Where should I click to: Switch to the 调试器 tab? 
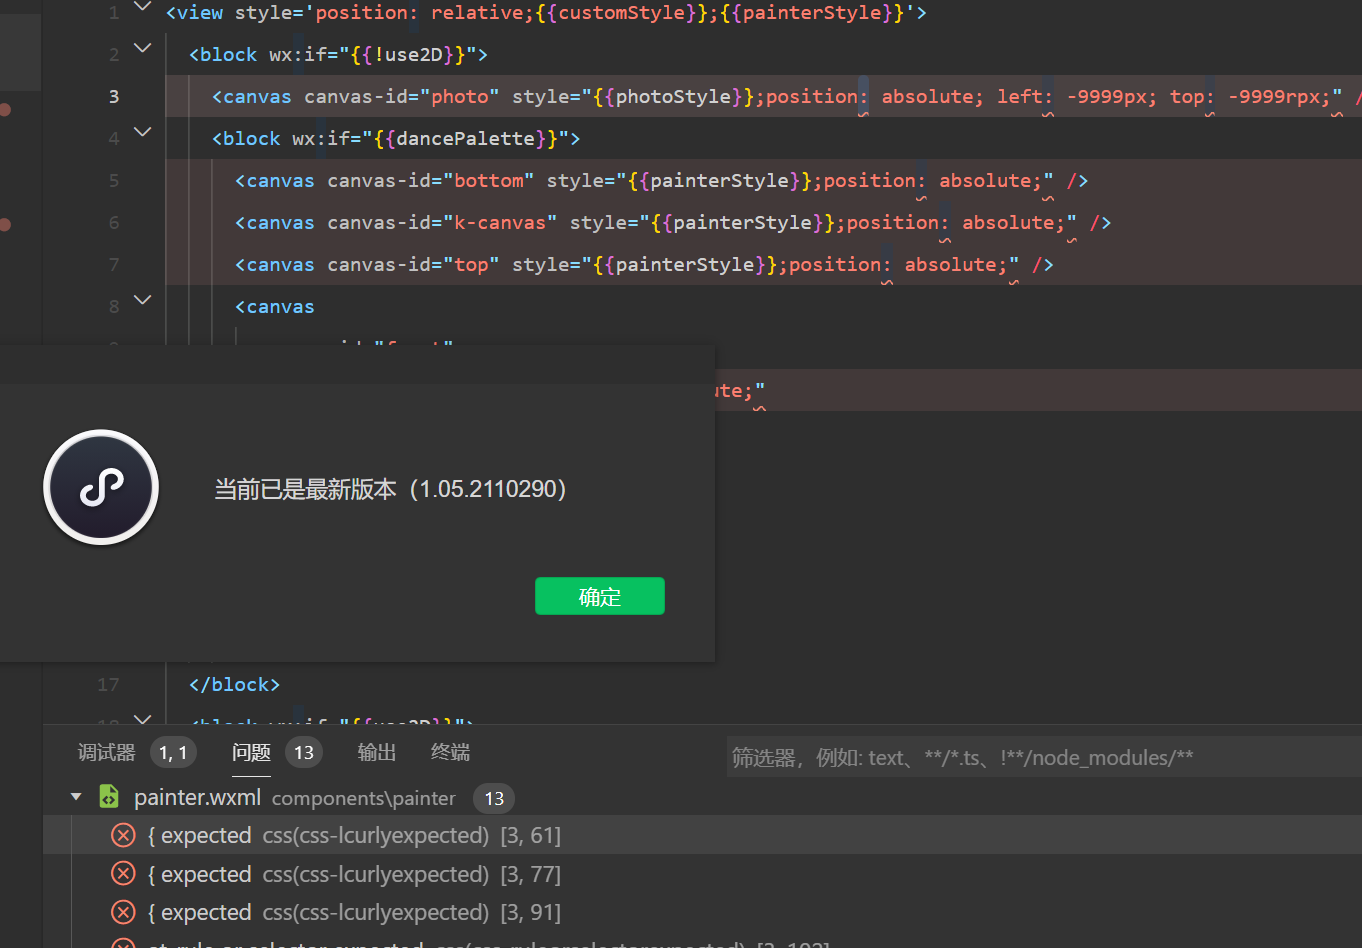pyautogui.click(x=106, y=752)
